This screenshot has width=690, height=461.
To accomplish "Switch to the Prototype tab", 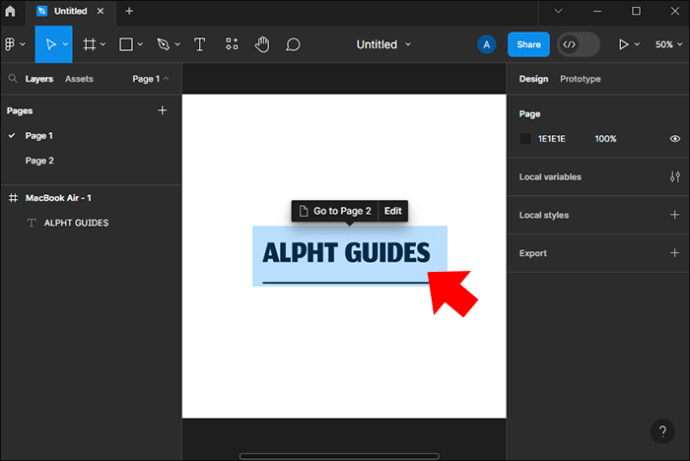I will coord(580,79).
